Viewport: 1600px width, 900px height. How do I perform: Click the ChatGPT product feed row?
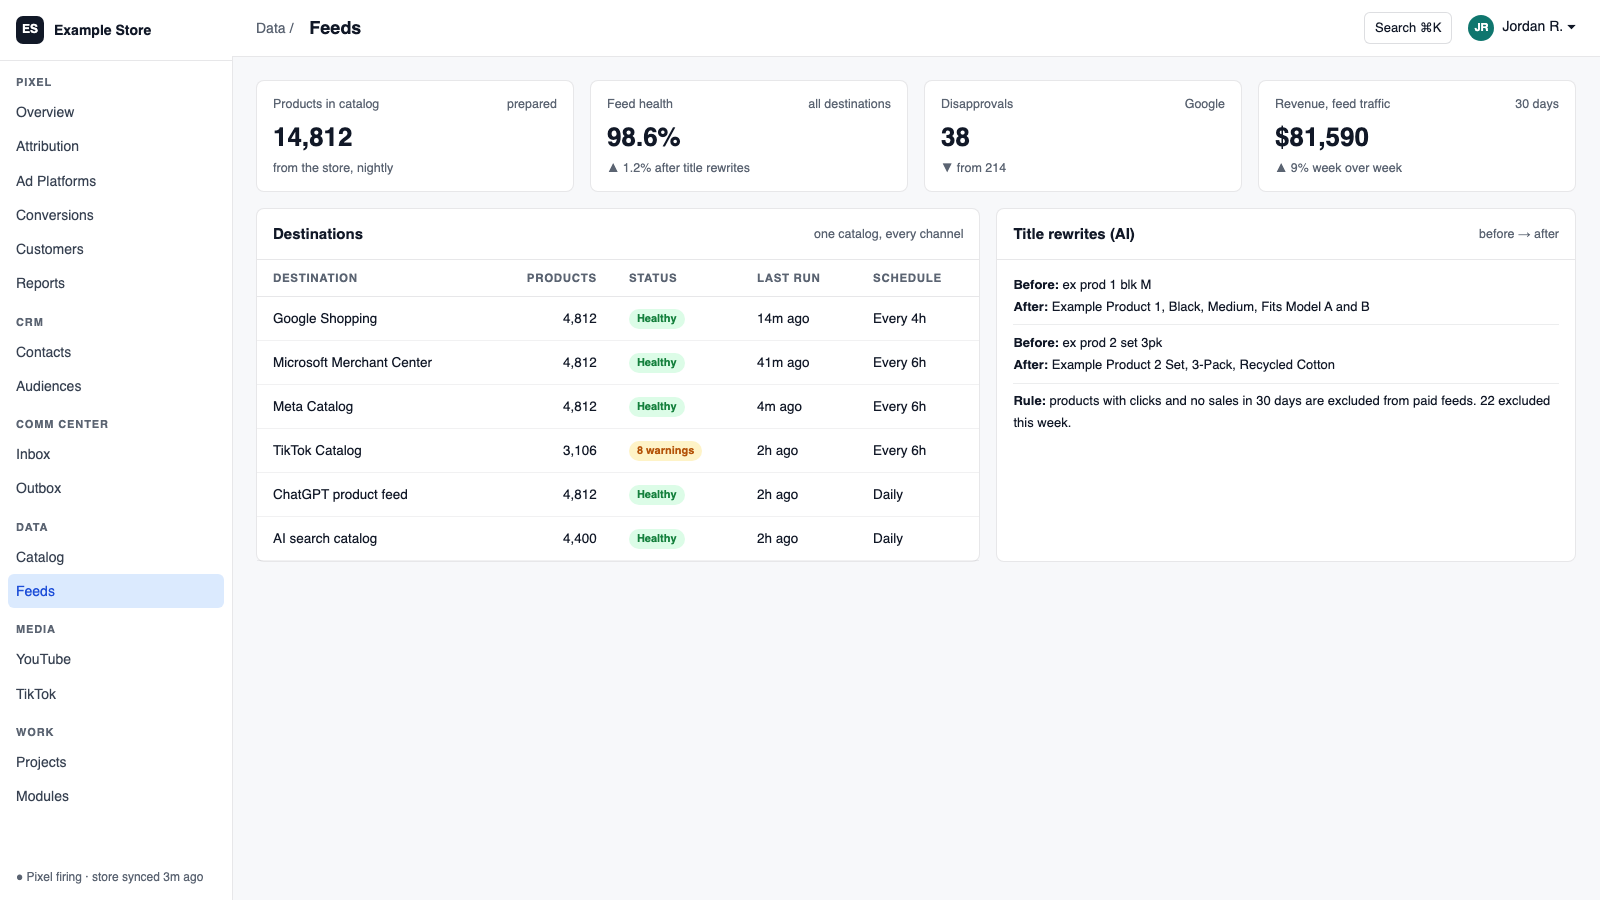pyautogui.click(x=618, y=495)
